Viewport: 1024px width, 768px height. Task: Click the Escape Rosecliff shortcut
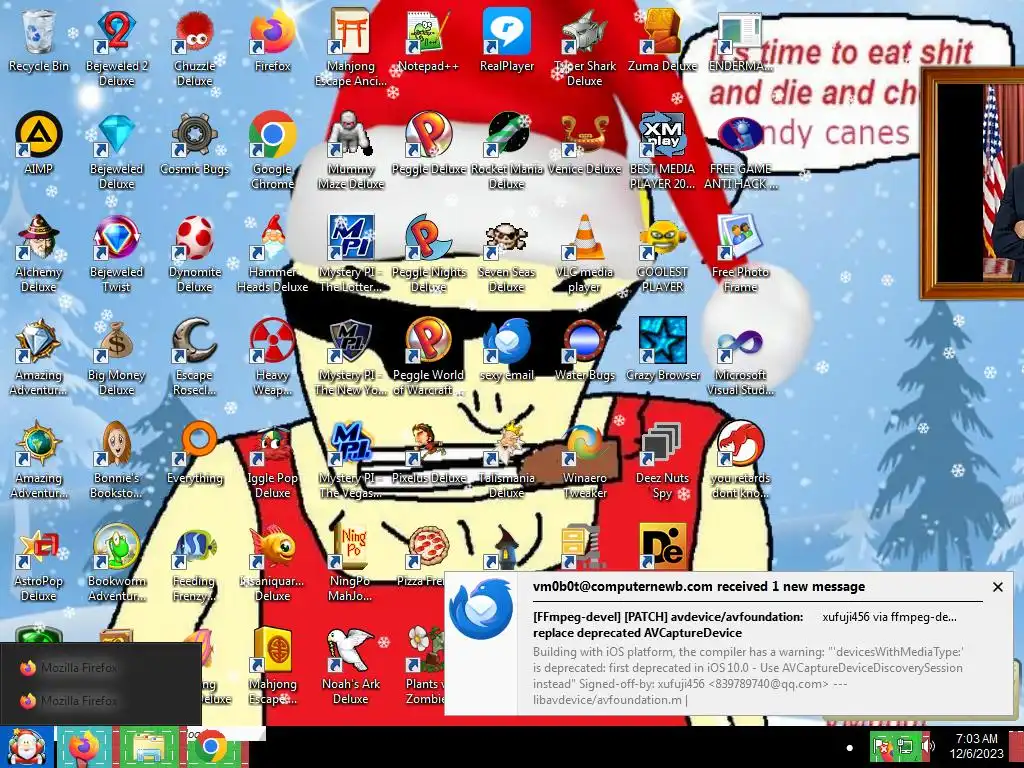coord(195,357)
